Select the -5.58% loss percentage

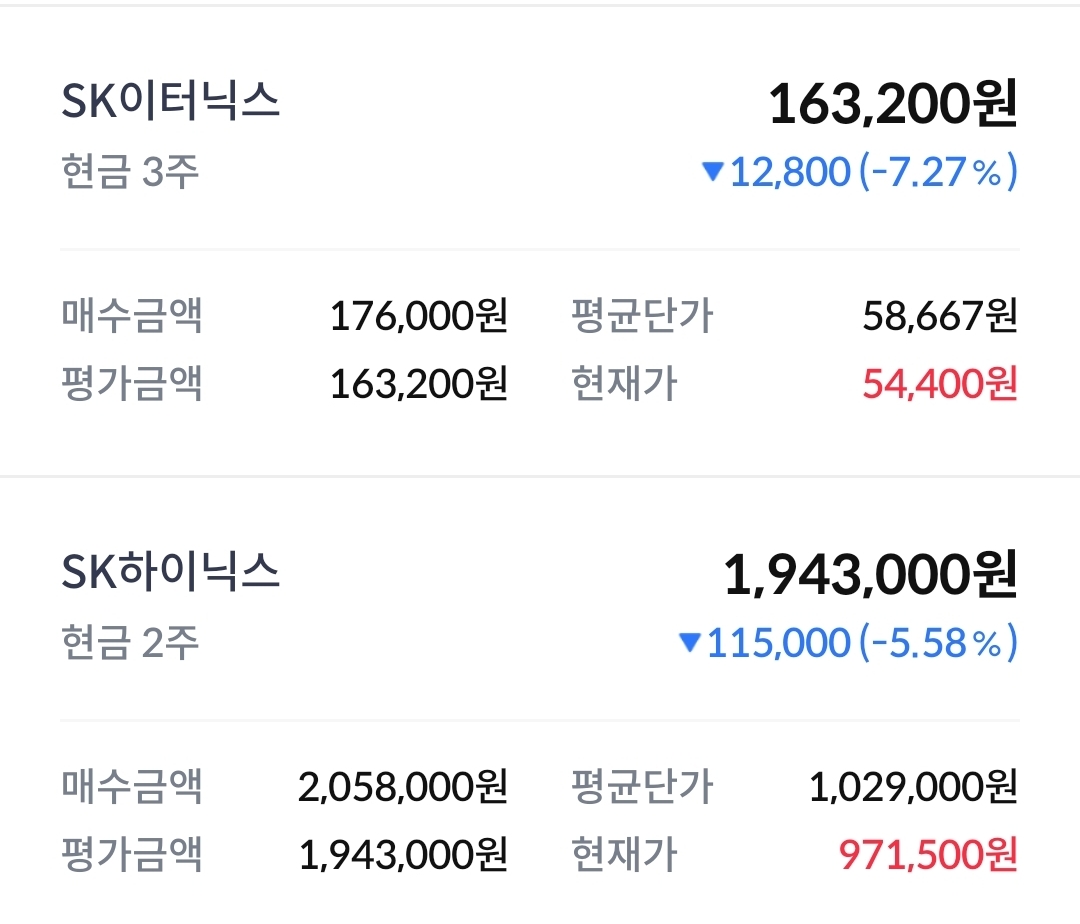point(938,643)
